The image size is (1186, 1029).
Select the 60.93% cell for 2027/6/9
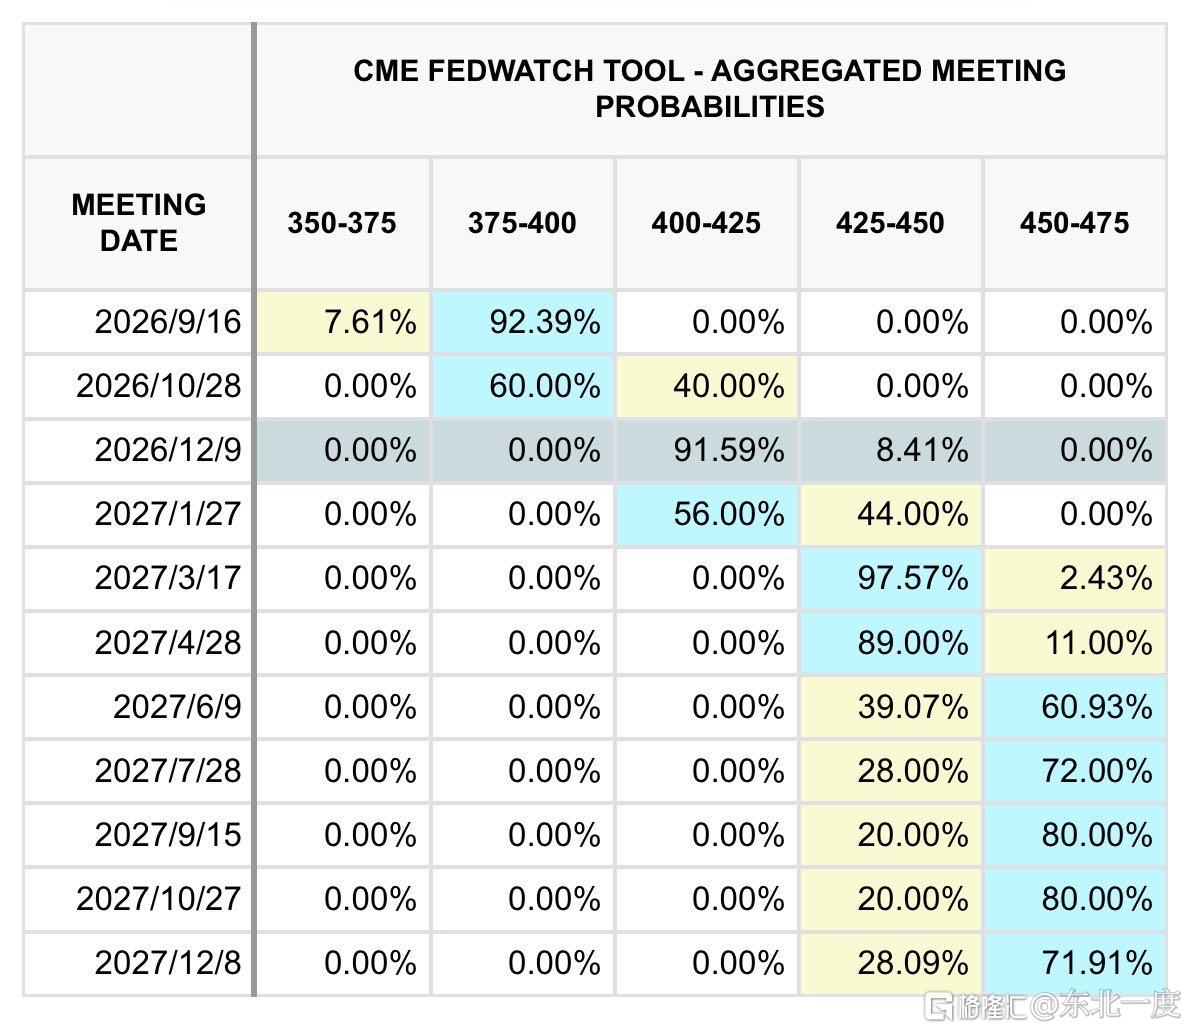(x=1074, y=707)
